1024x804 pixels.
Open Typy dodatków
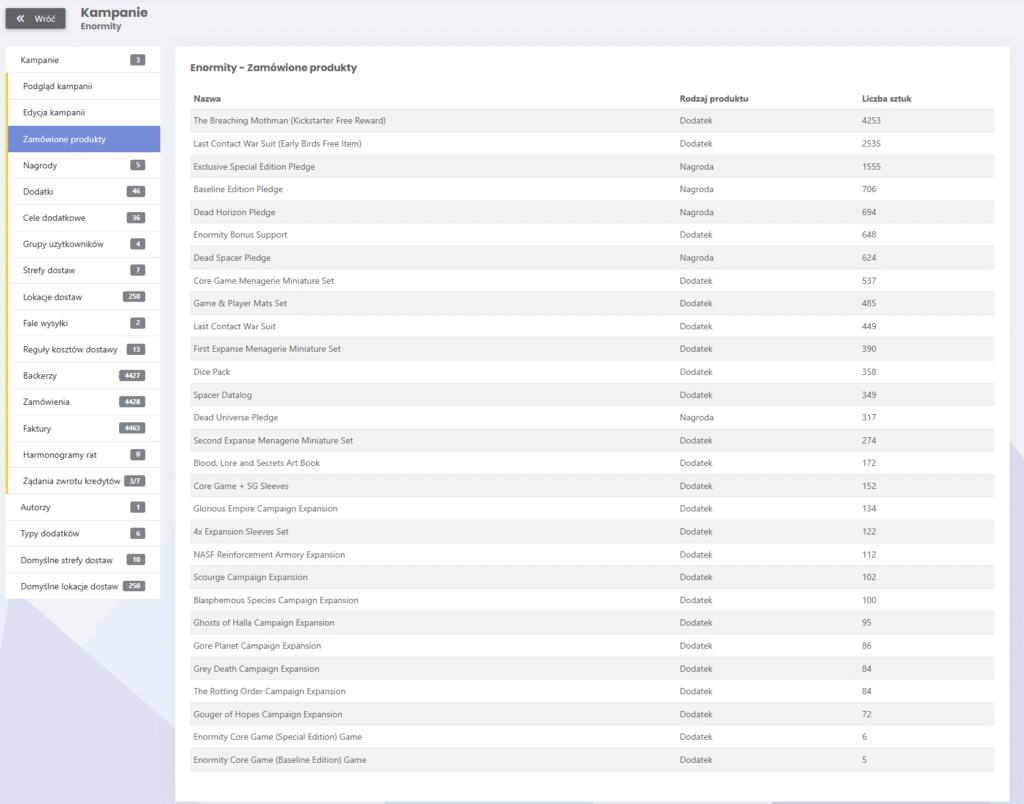point(50,533)
